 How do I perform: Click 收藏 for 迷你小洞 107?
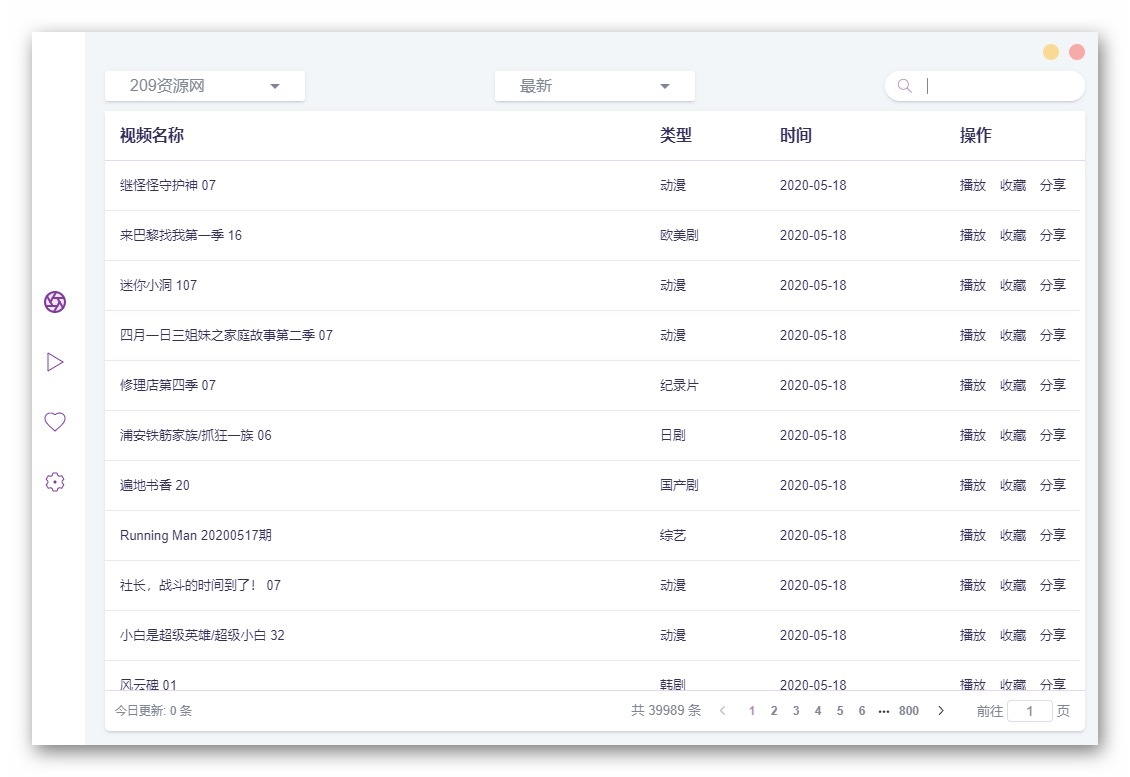[x=1013, y=285]
